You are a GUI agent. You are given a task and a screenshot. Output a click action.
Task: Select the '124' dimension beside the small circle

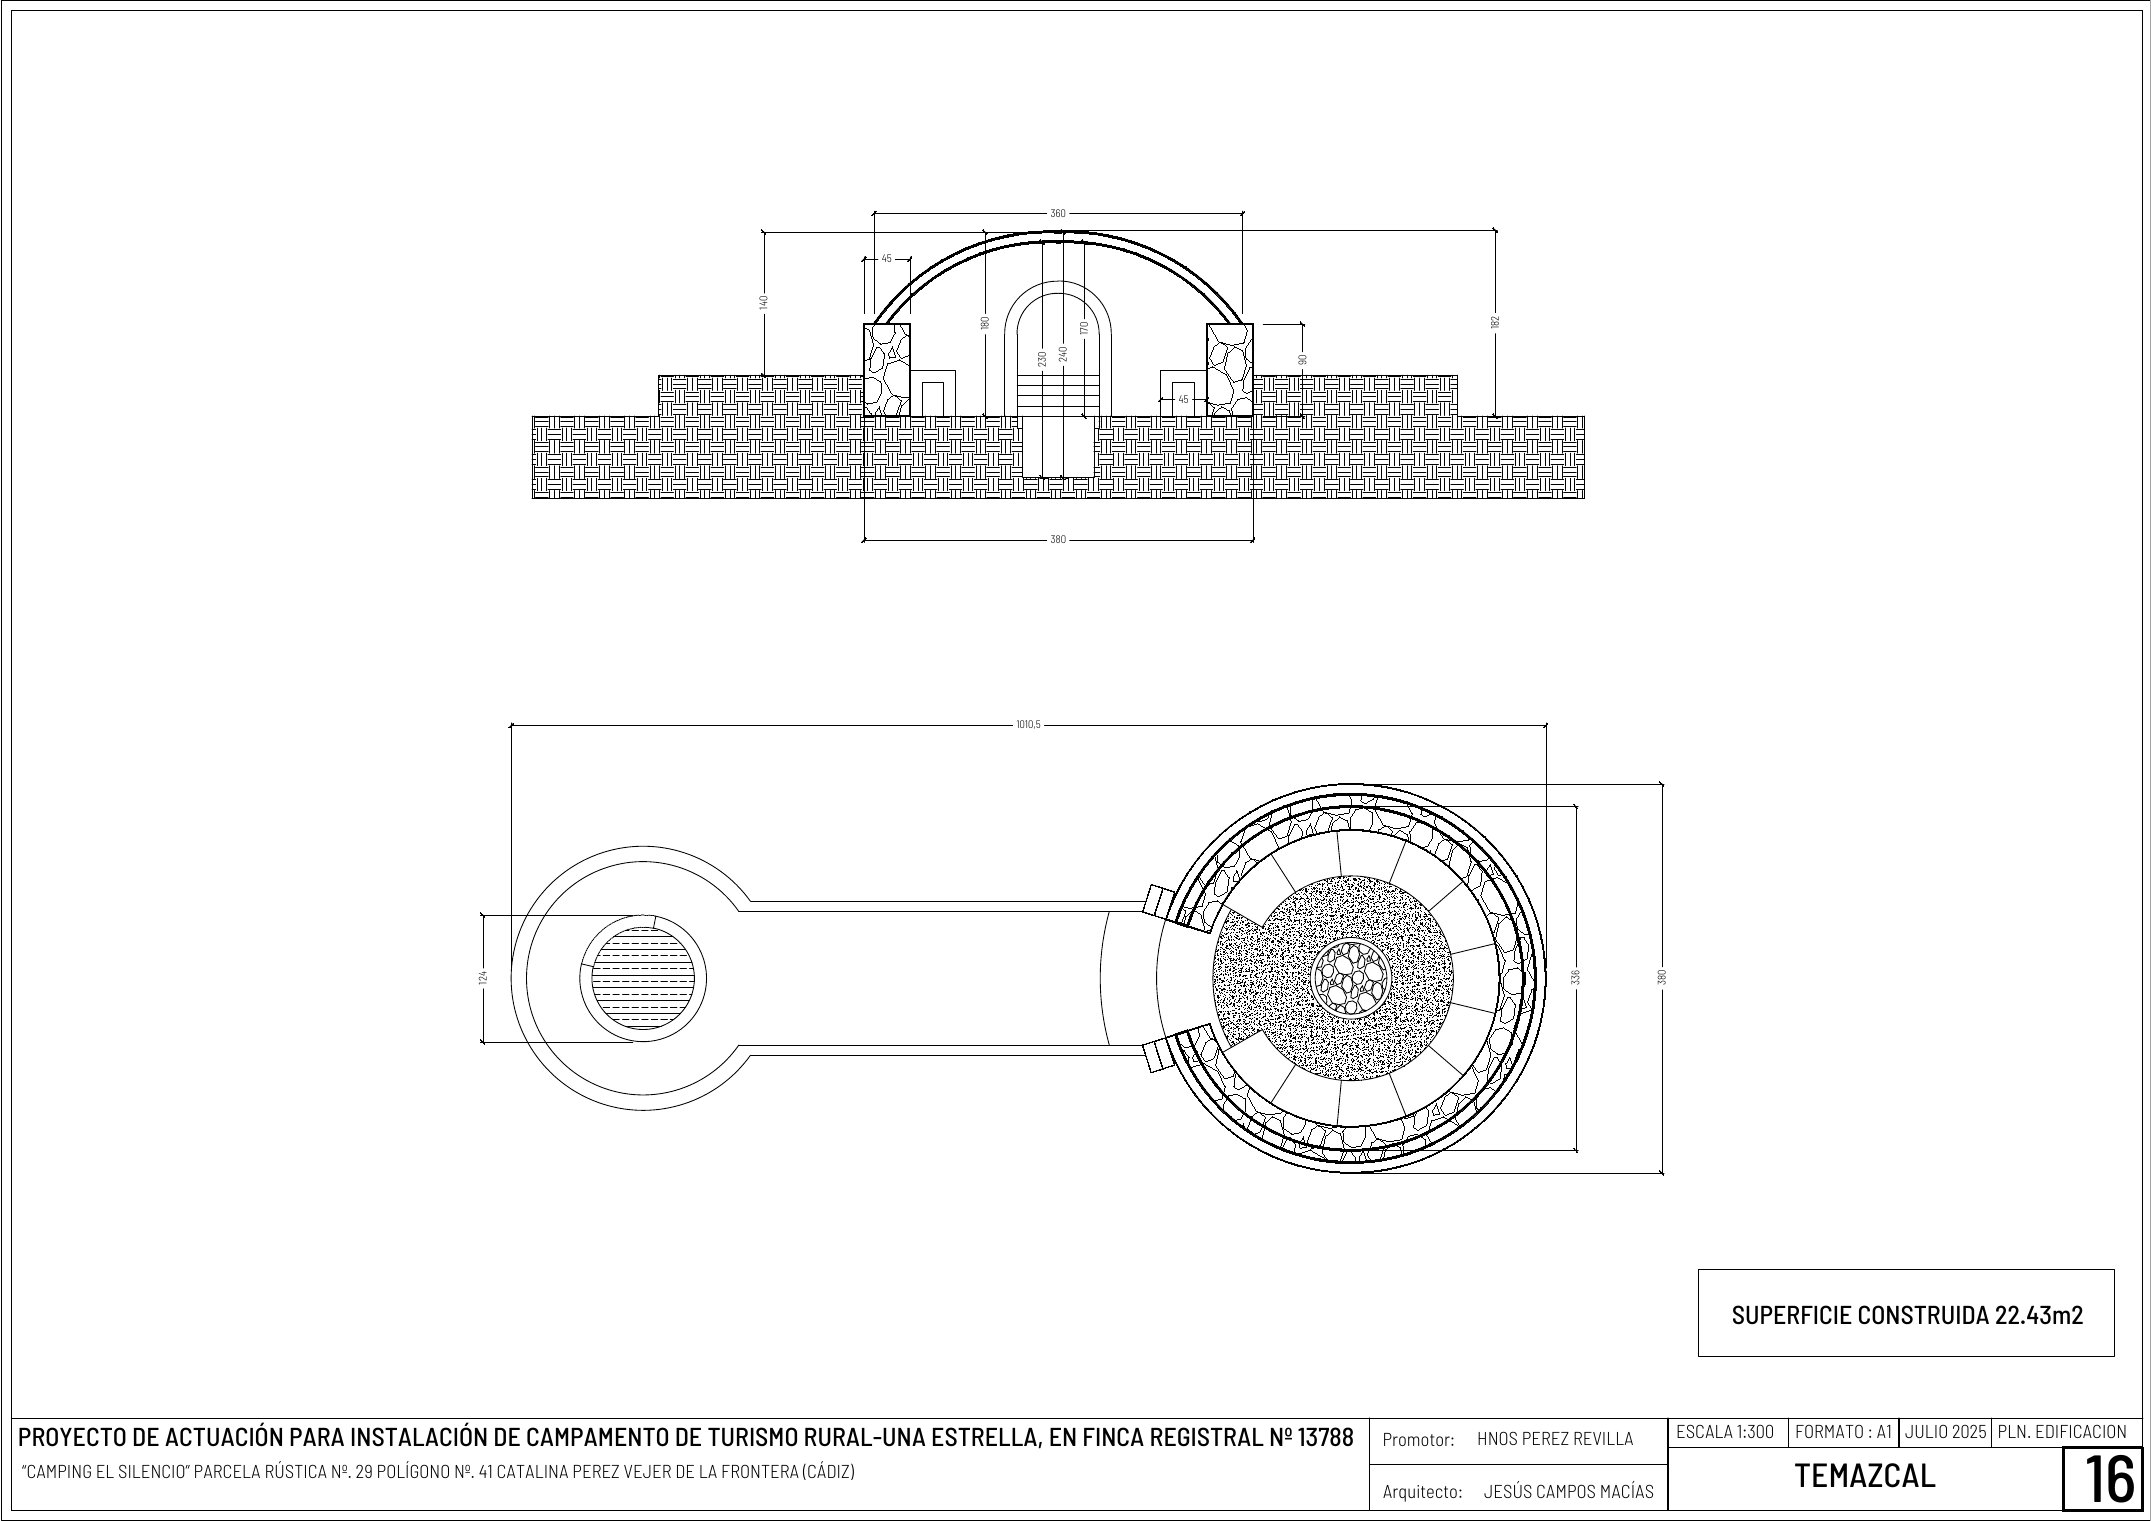[x=483, y=977]
